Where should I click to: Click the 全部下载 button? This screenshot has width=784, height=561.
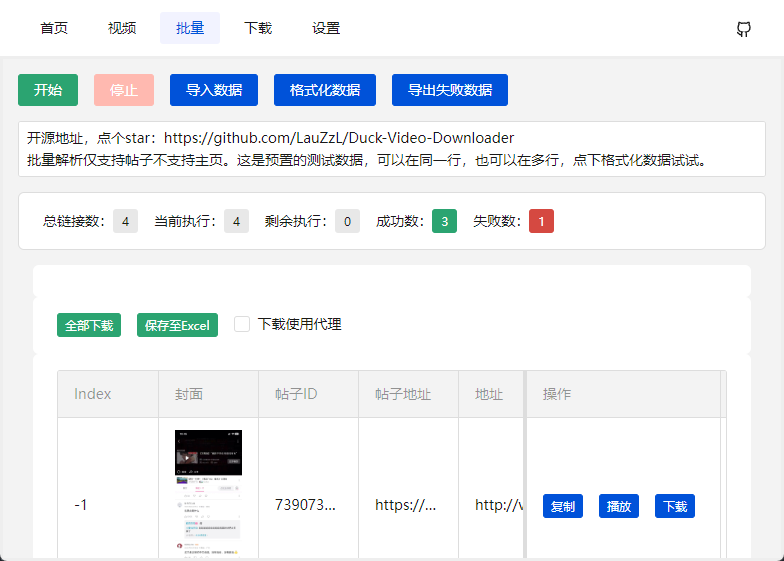89,325
